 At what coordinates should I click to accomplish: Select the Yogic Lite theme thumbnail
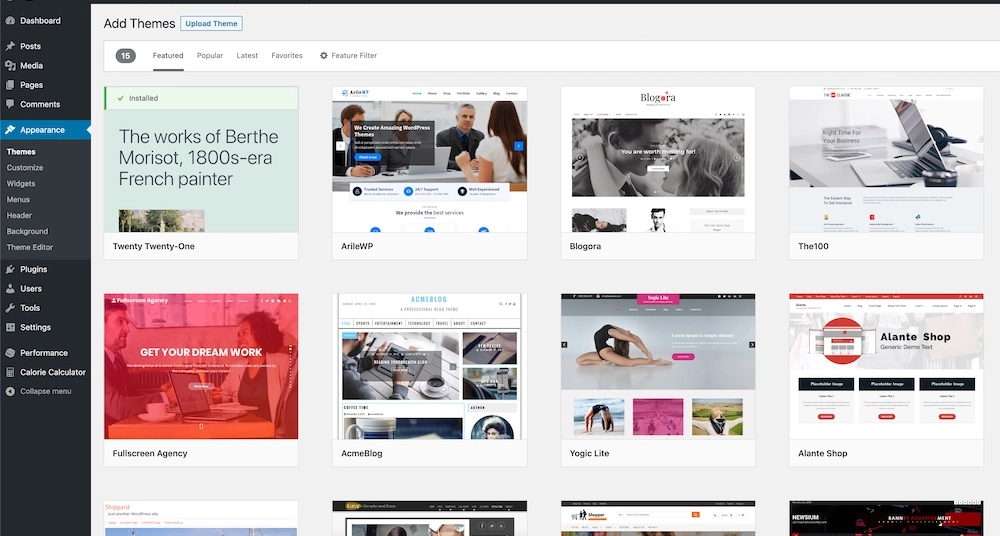click(x=658, y=366)
